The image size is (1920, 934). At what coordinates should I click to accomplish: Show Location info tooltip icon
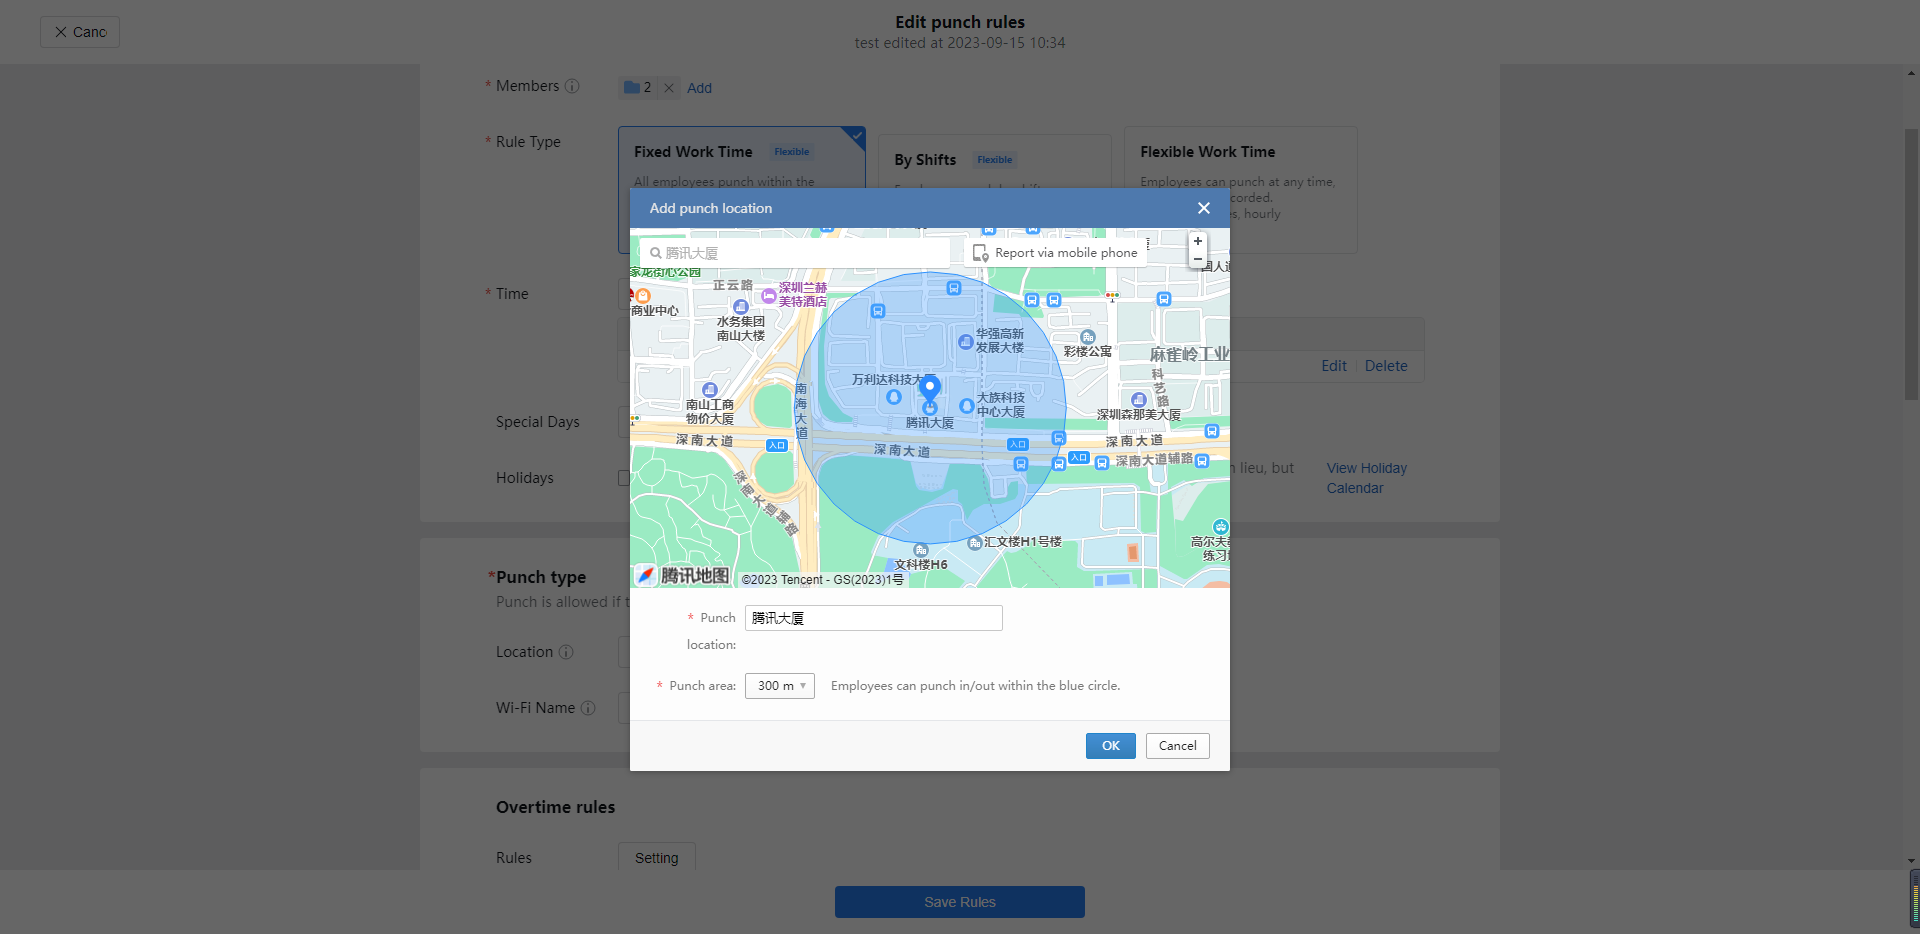point(566,652)
